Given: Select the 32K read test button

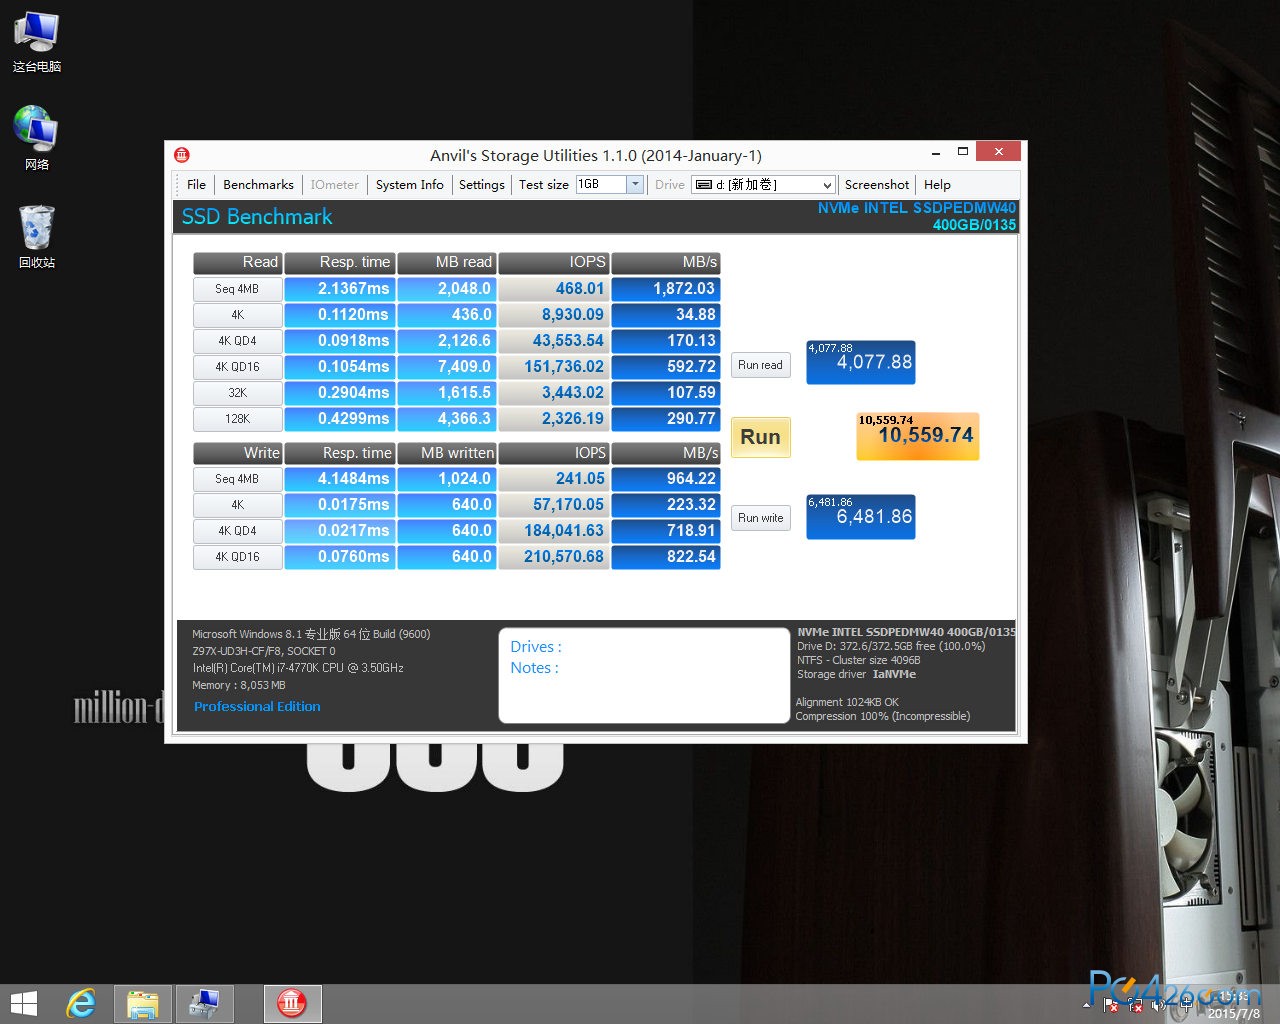Looking at the screenshot, I should [x=237, y=393].
